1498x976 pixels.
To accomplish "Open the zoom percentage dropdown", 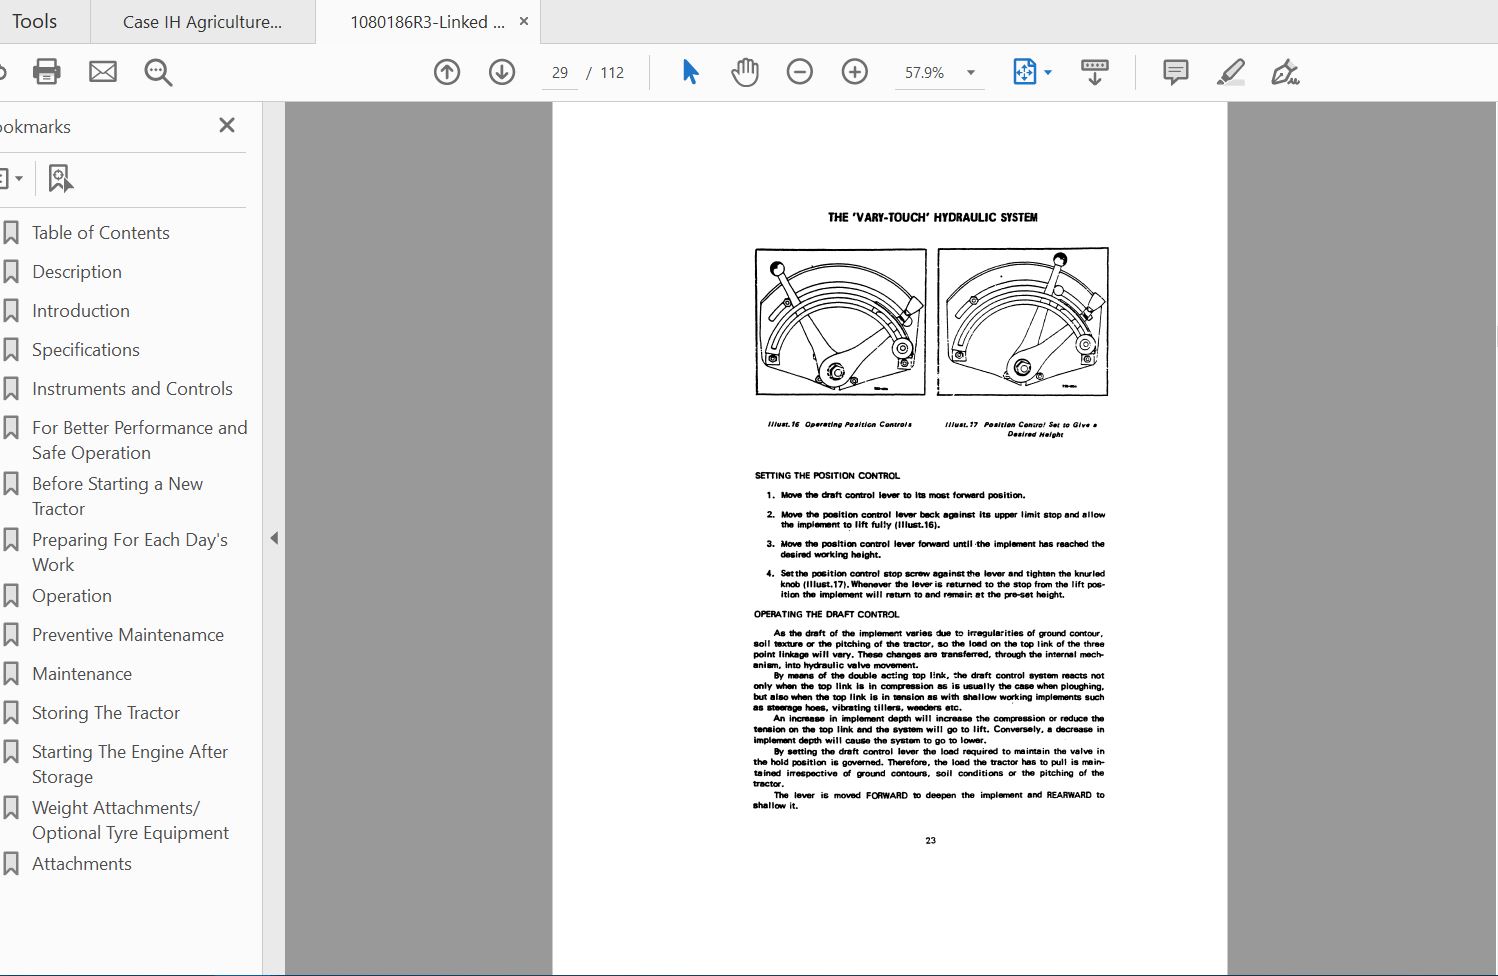I will point(968,72).
